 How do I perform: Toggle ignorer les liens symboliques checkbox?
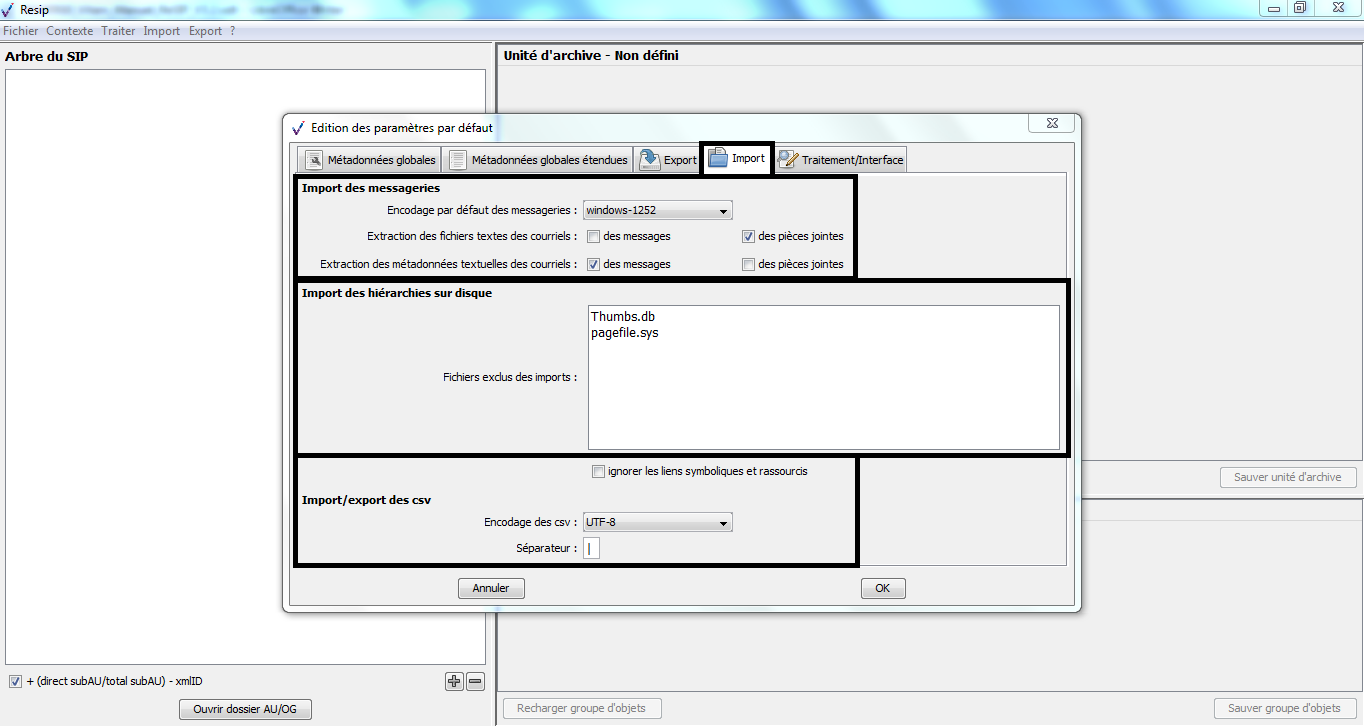point(598,471)
